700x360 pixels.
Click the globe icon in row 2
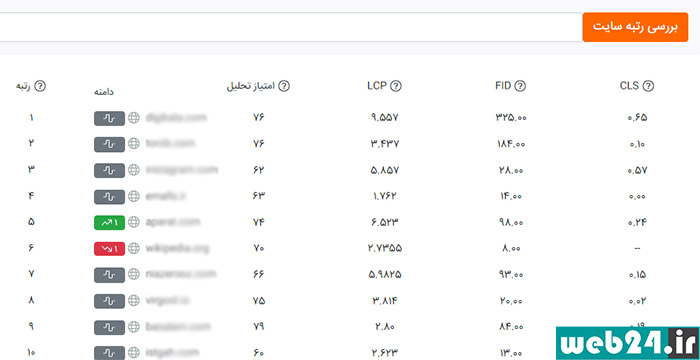(x=133, y=144)
